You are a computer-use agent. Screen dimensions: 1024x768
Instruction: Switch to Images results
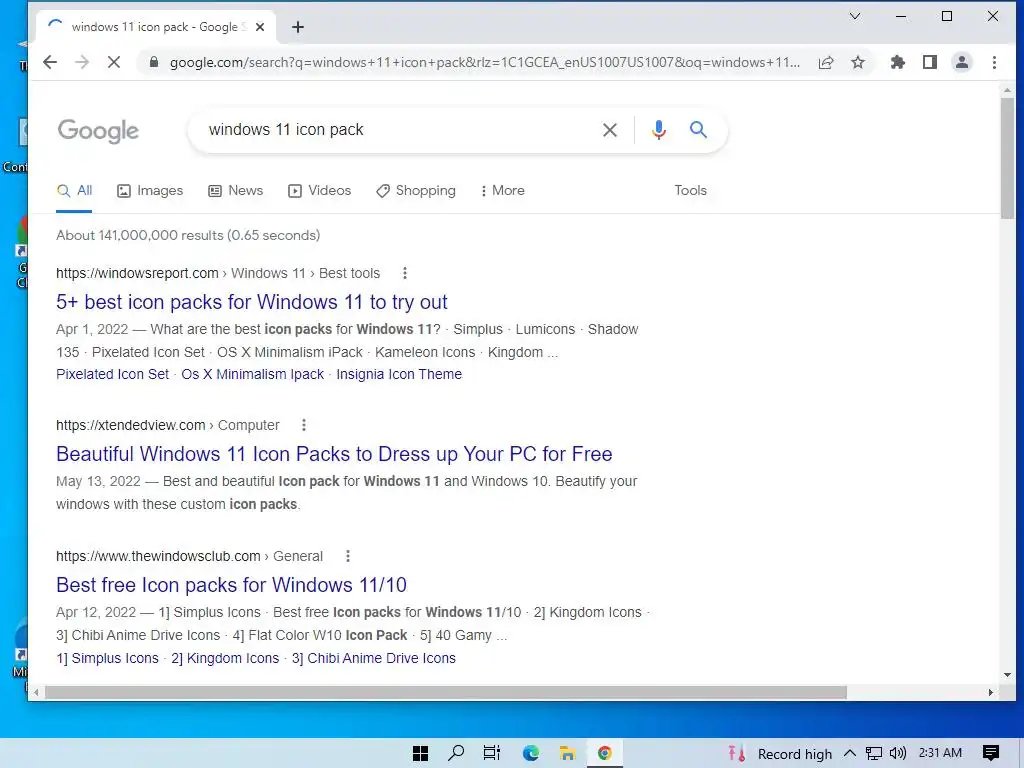(x=150, y=191)
